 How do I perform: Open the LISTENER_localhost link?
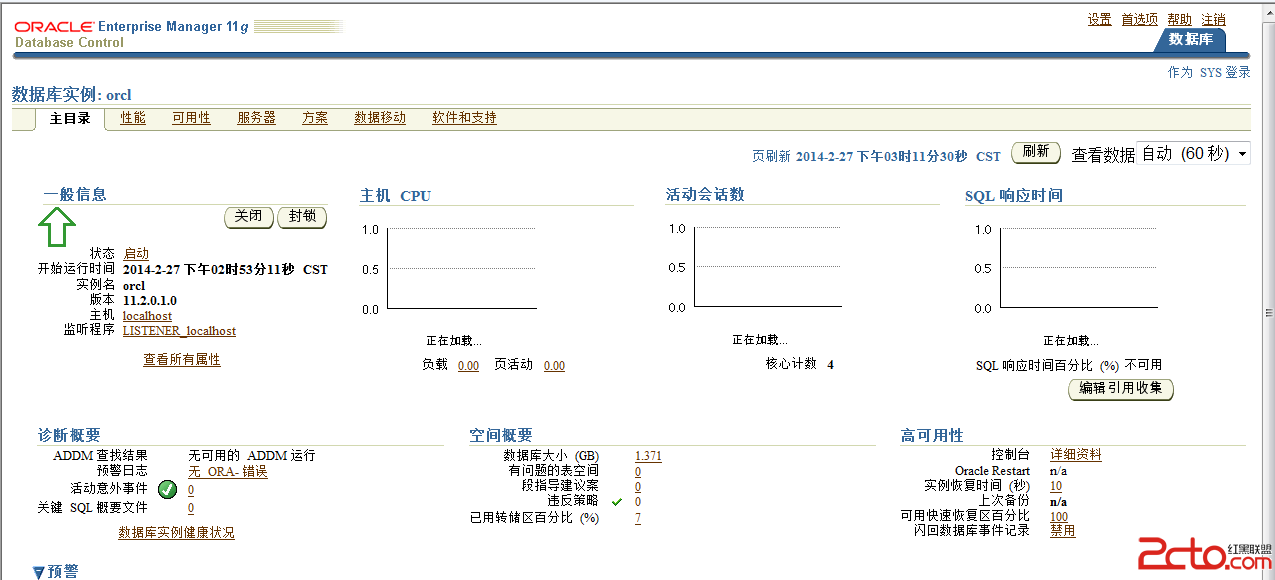pos(179,331)
